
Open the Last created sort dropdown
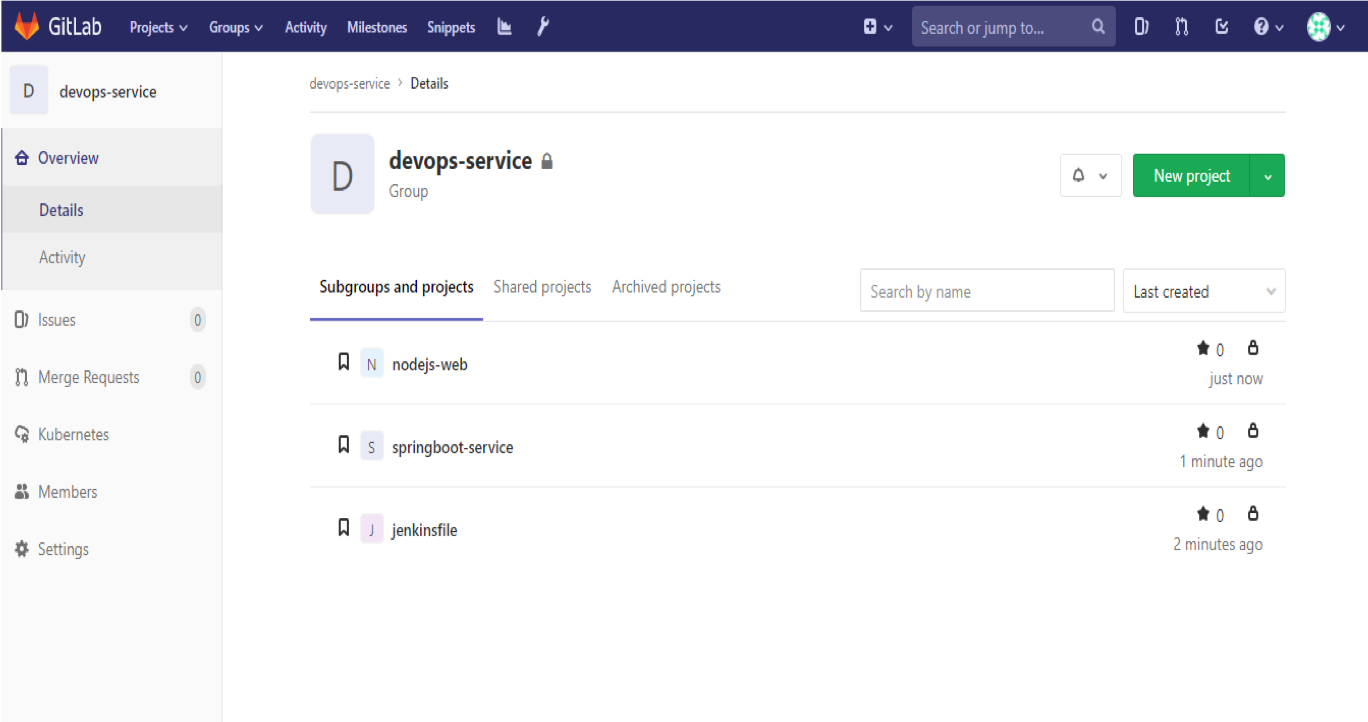tap(1203, 291)
